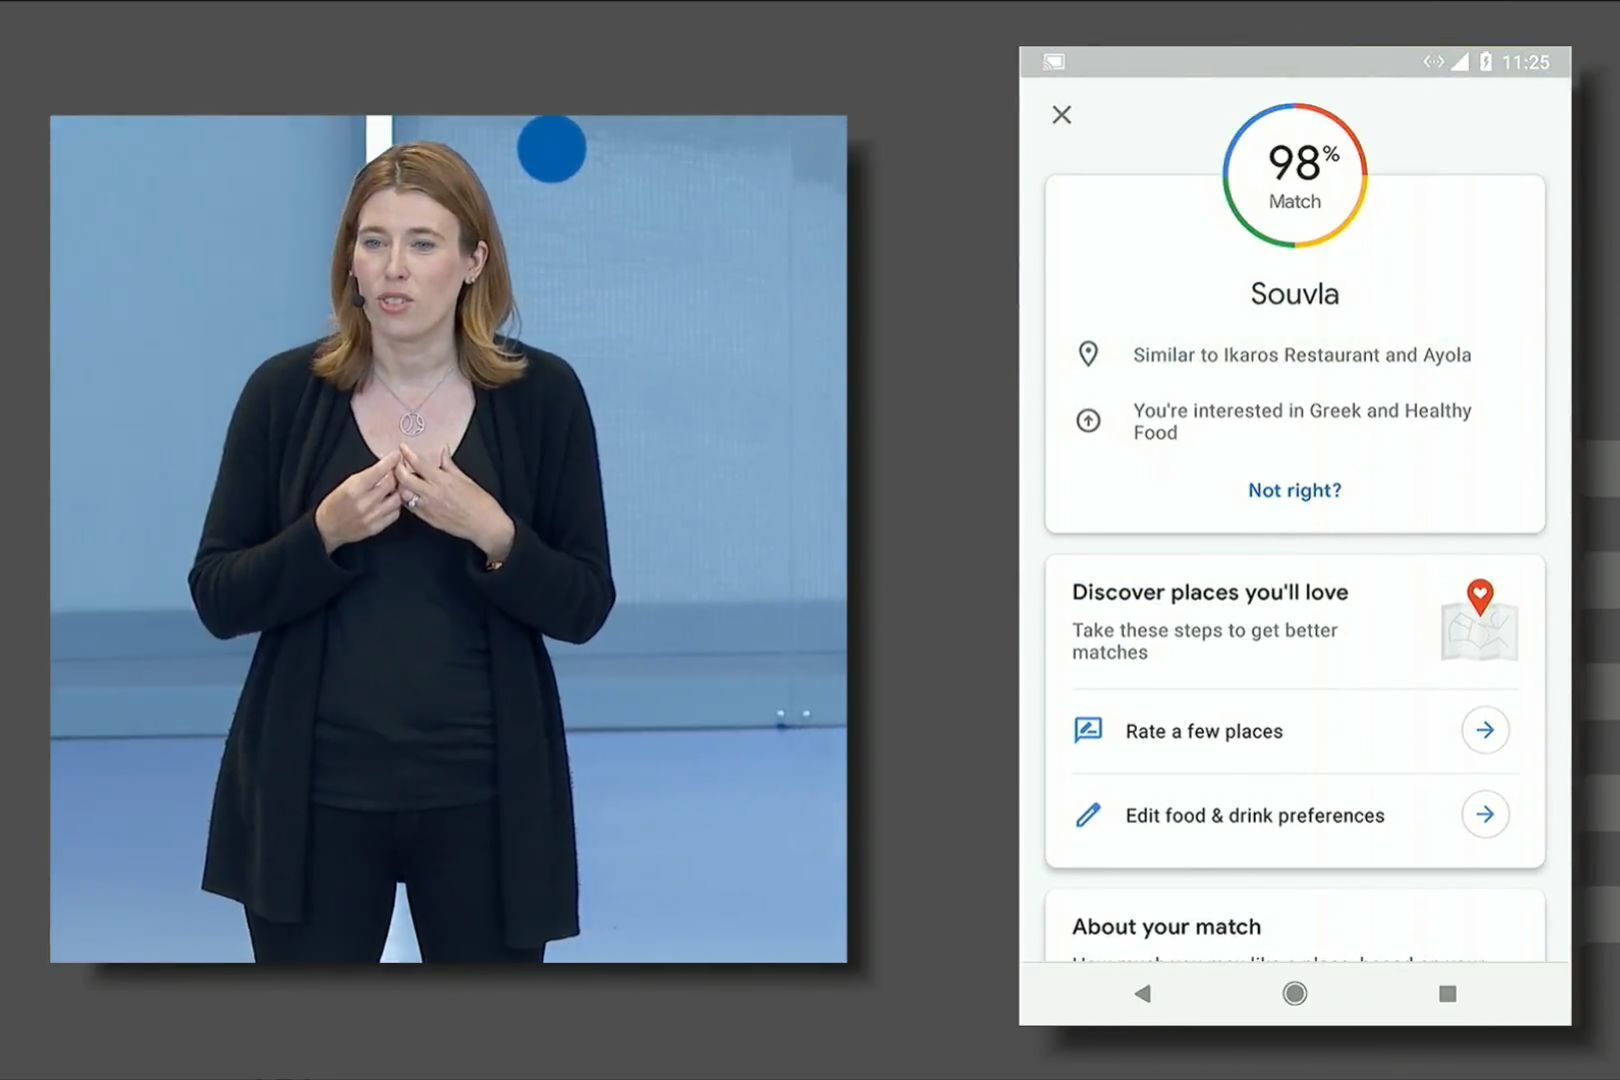Select 'Rate a few places' row text
The width and height of the screenshot is (1620, 1080).
coord(1204,731)
